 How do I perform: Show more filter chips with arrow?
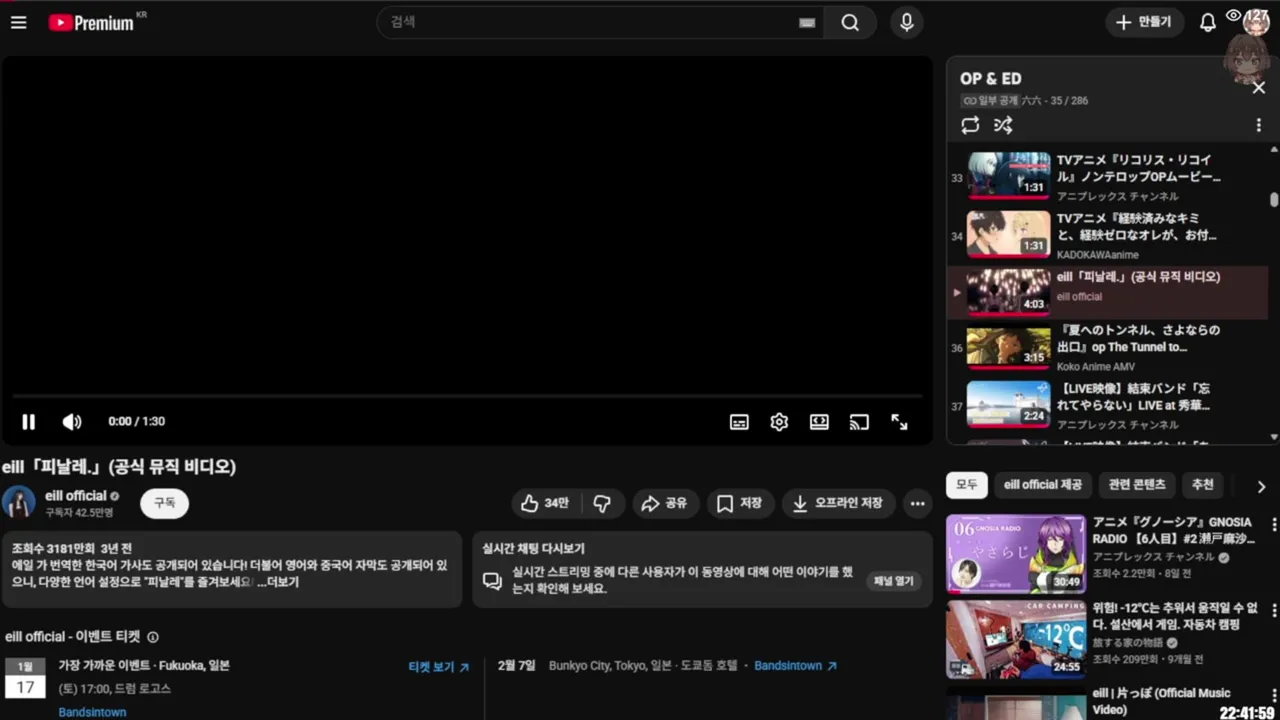tap(1261, 487)
